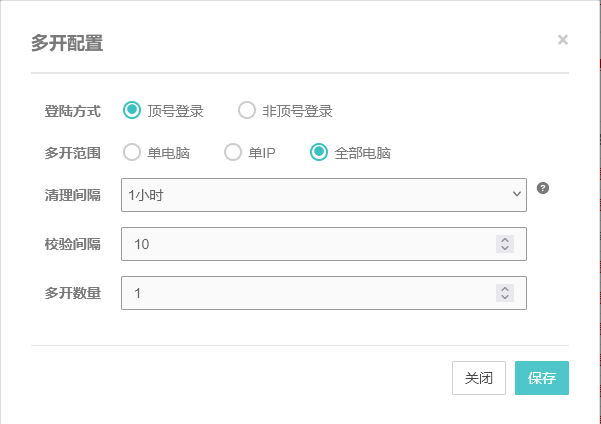Decrease 多开数量 value with down arrow
The height and width of the screenshot is (424, 601).
tap(505, 298)
